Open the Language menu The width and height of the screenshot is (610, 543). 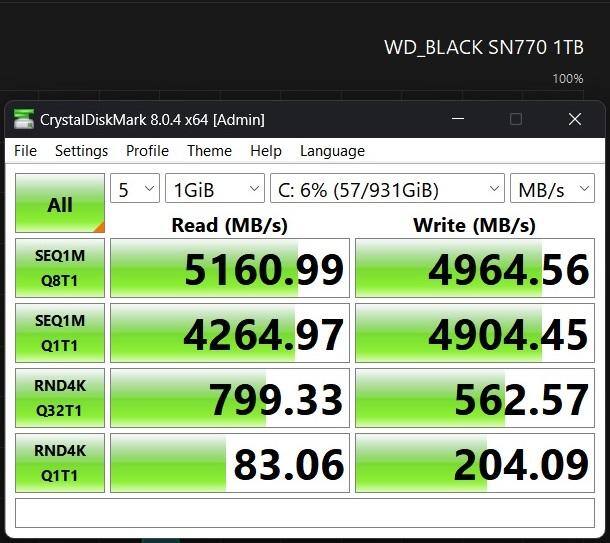(x=332, y=151)
